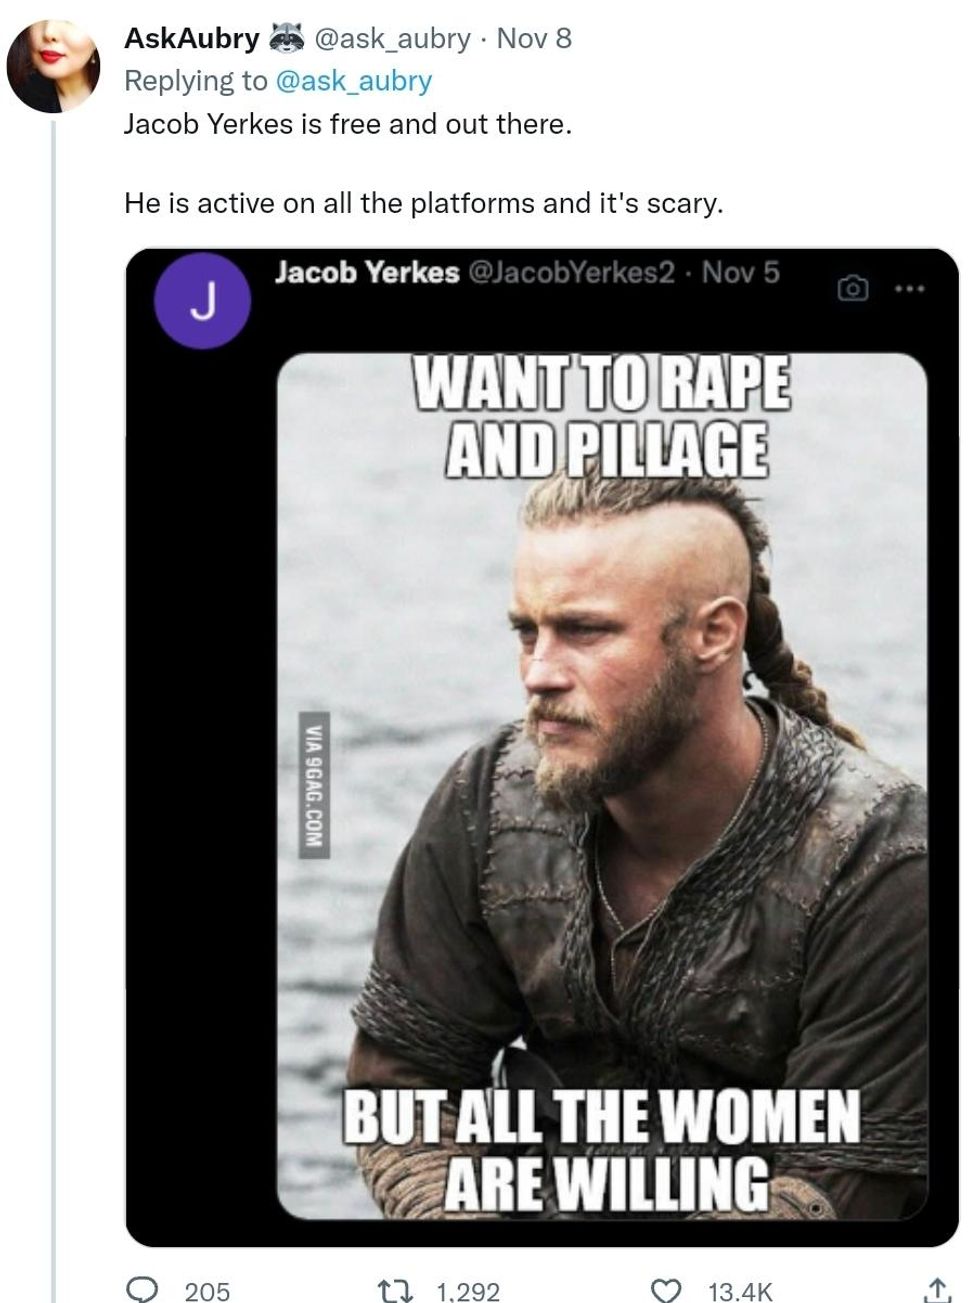The image size is (980, 1303).
Task: Click the 1,292 retweets count
Action: tap(468, 1291)
